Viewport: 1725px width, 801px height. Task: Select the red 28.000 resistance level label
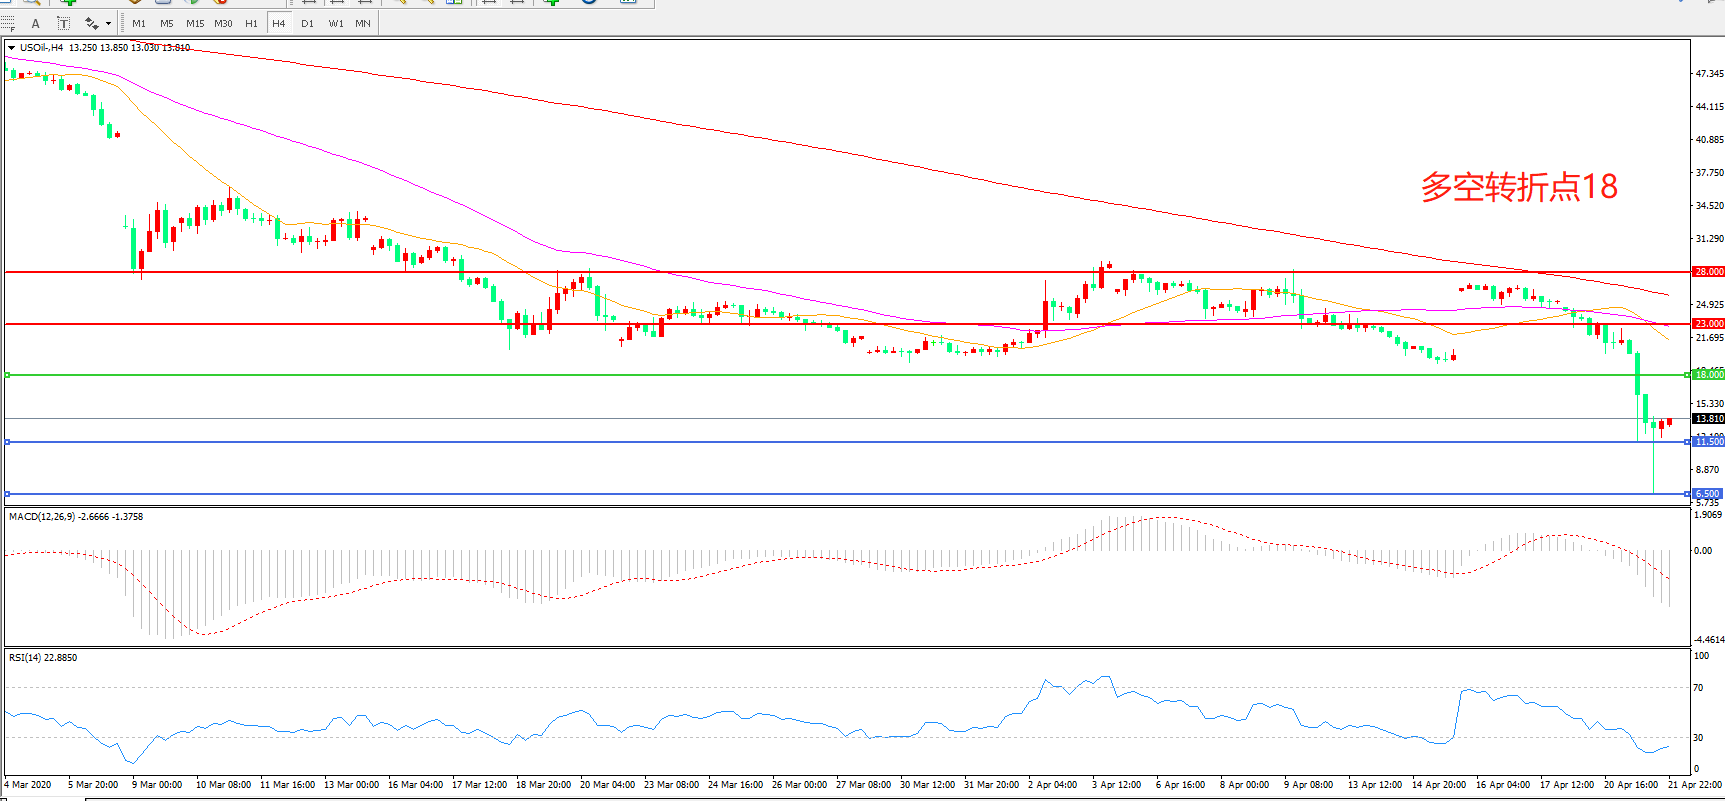pos(1708,272)
